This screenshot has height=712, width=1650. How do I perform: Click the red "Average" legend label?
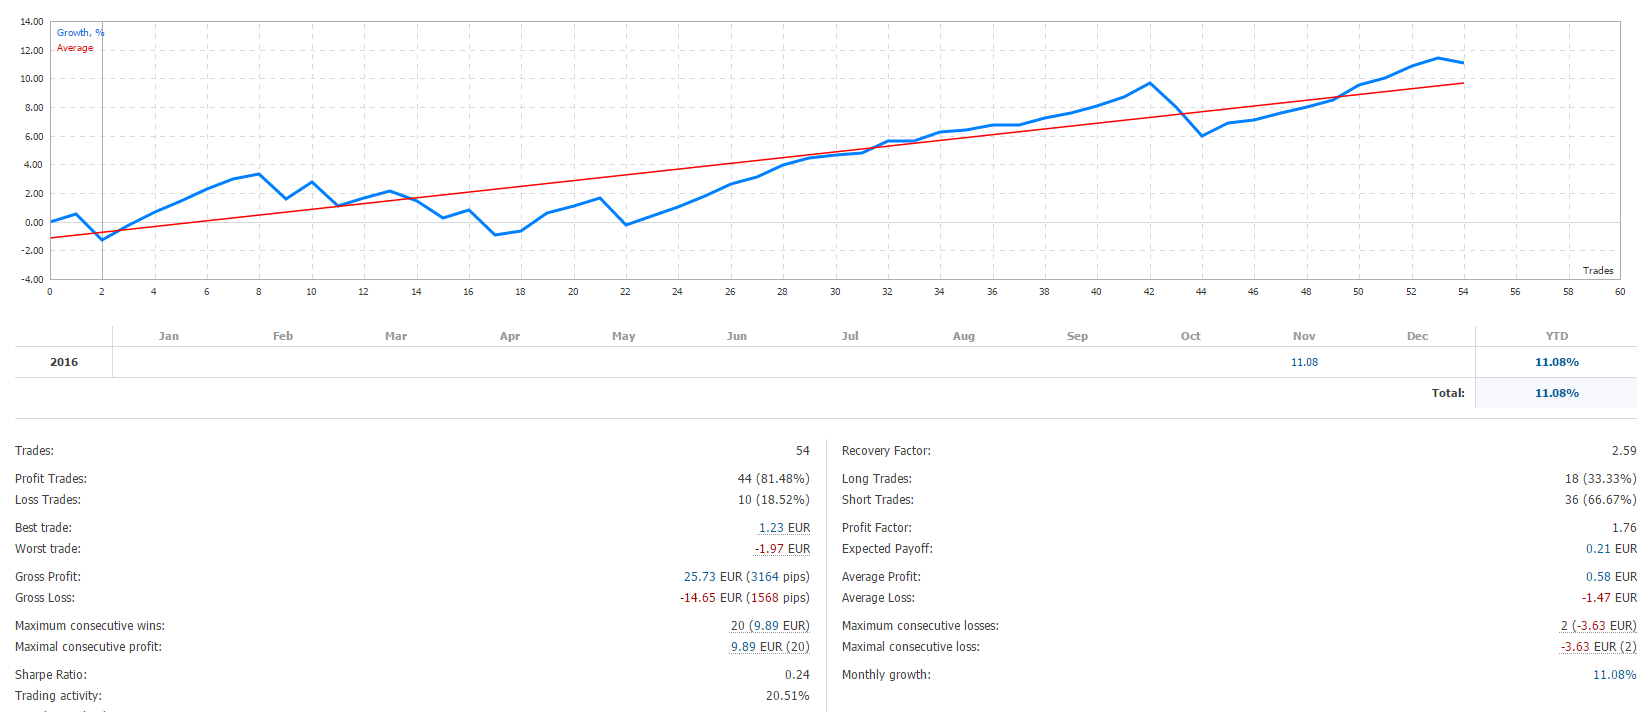pyautogui.click(x=75, y=48)
